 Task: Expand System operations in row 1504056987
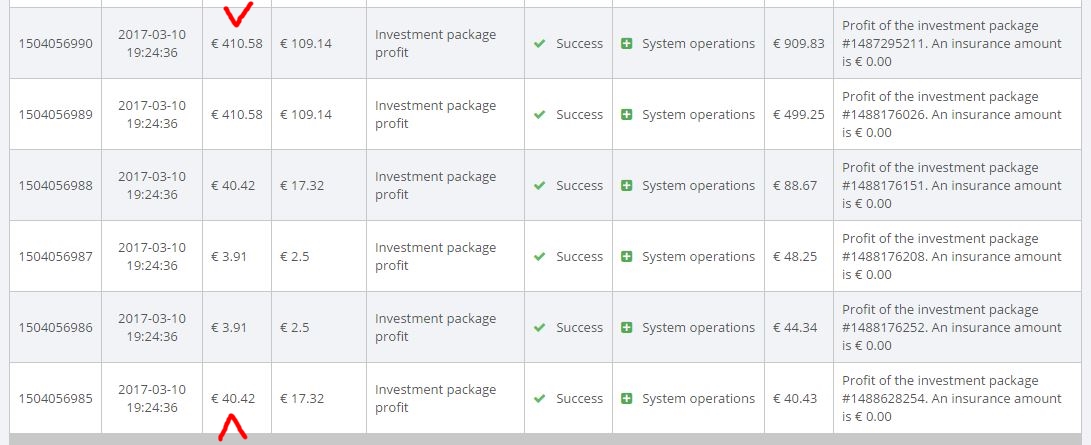(x=627, y=257)
